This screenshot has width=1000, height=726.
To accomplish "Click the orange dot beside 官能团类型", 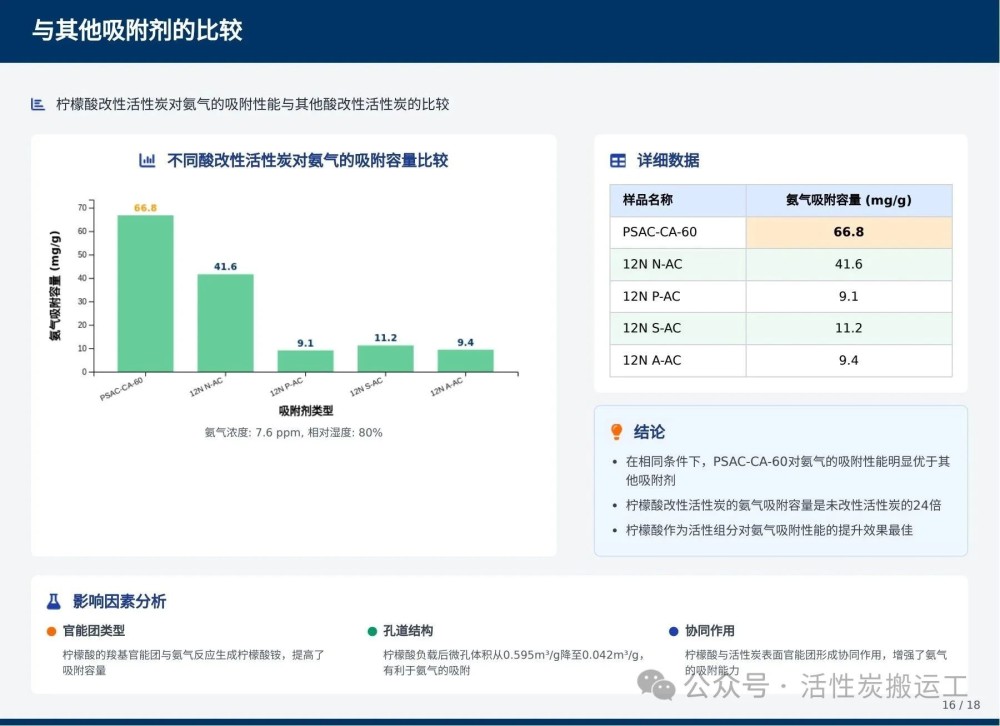I will click(x=51, y=631).
